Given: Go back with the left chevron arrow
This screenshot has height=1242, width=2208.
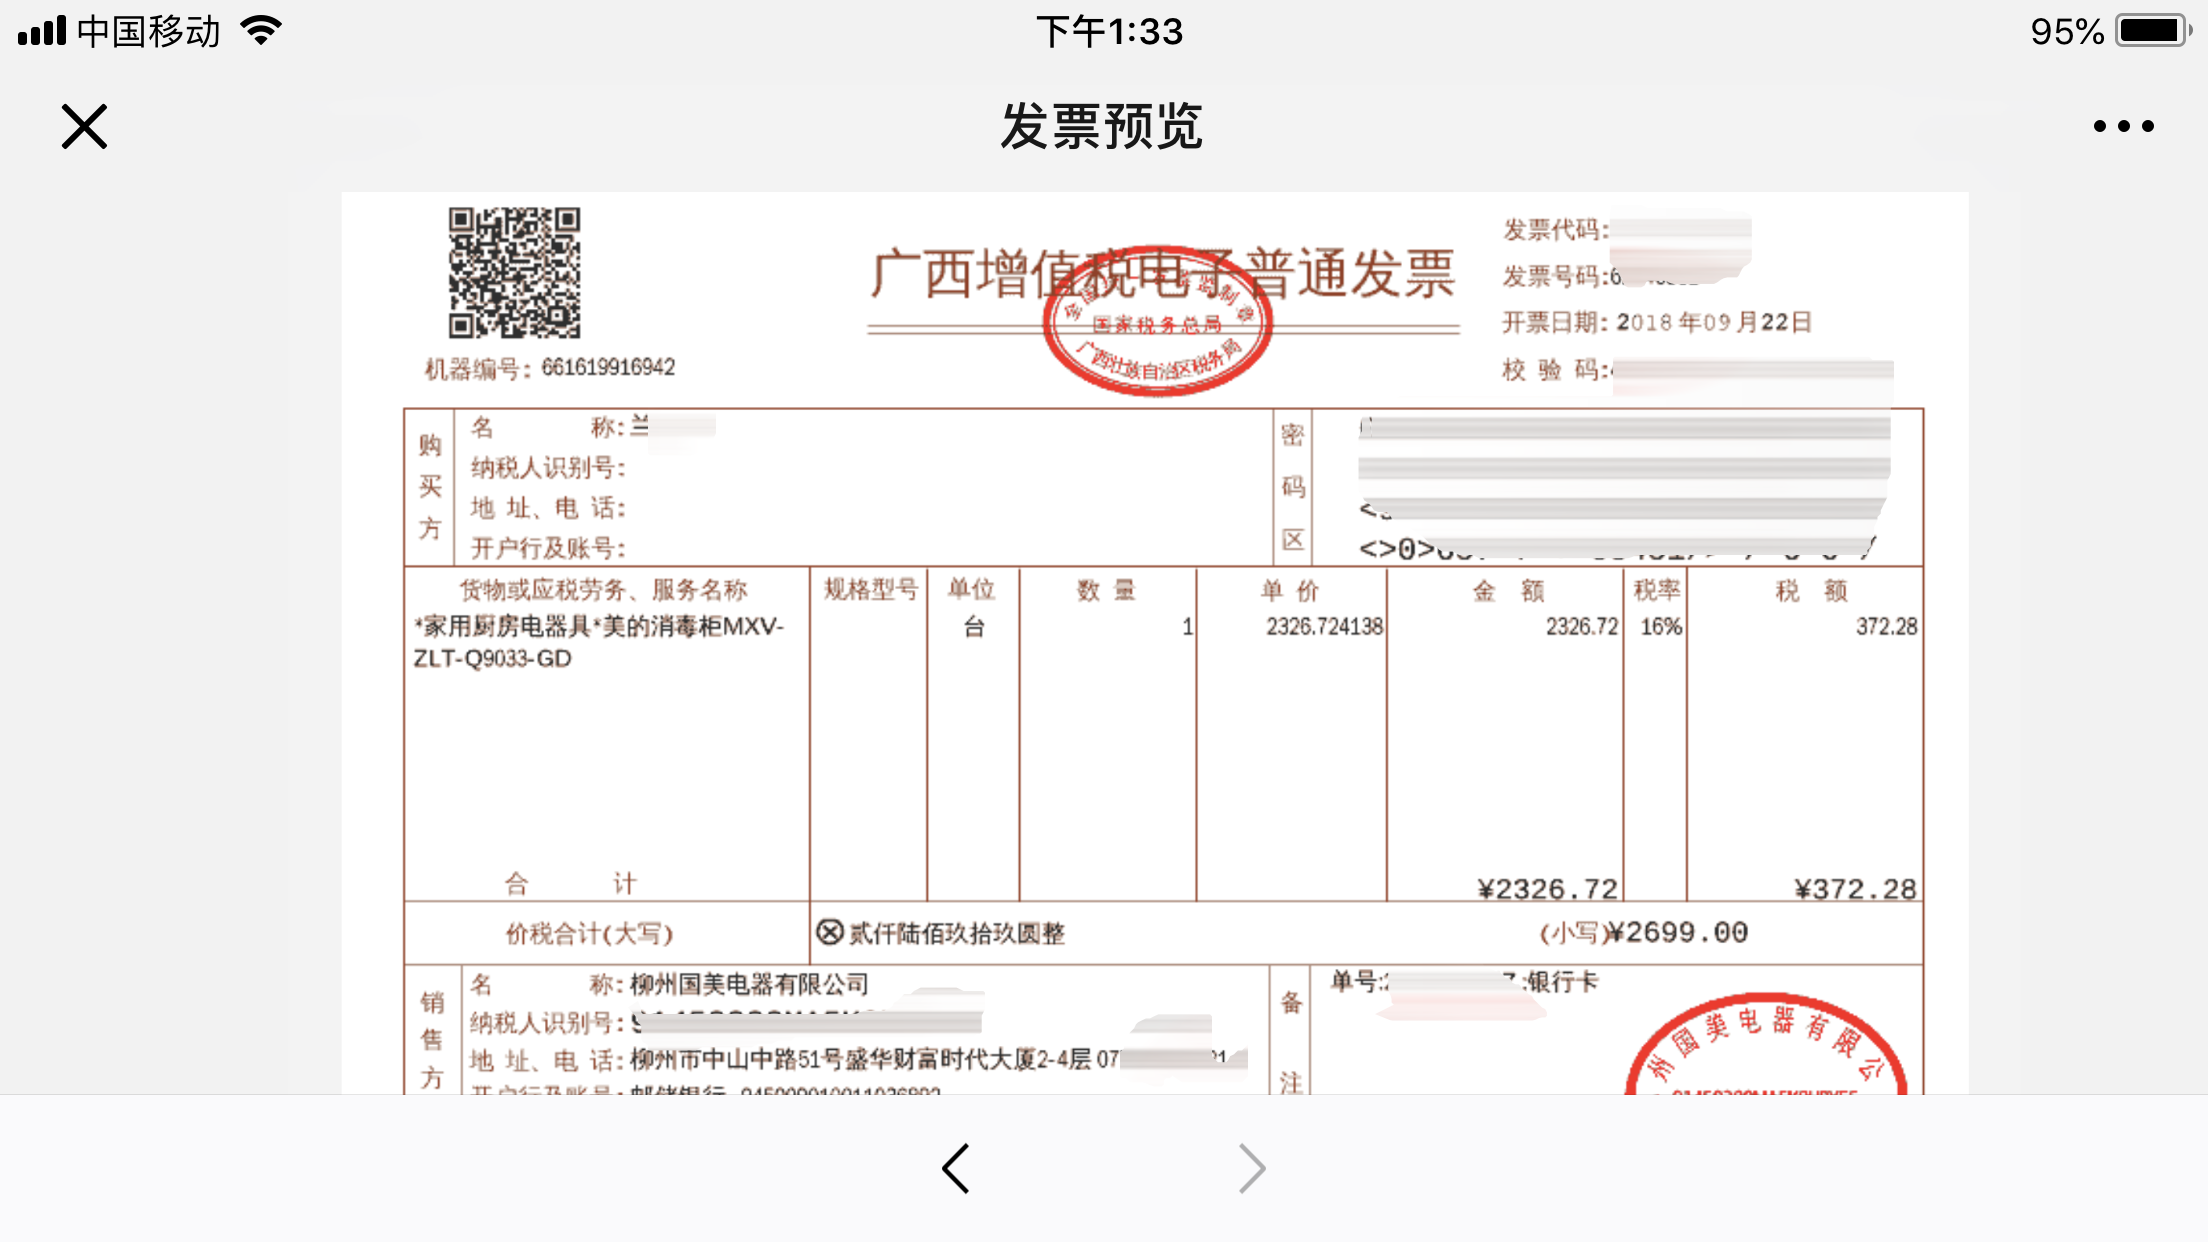Looking at the screenshot, I should (956, 1168).
